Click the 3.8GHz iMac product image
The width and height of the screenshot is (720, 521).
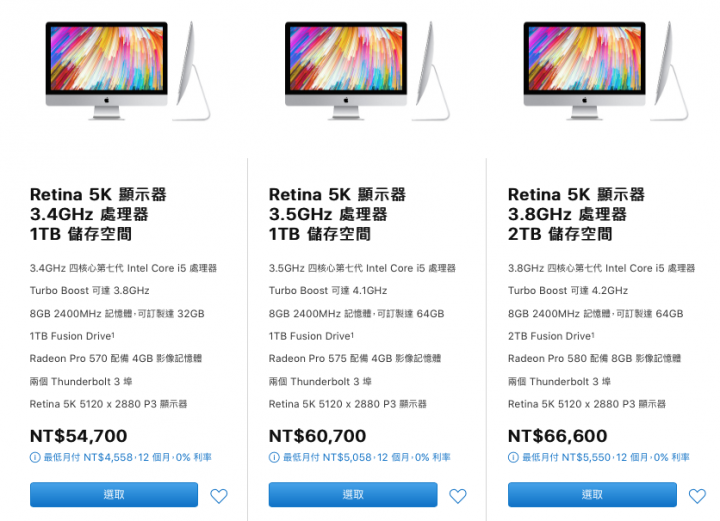[585, 71]
